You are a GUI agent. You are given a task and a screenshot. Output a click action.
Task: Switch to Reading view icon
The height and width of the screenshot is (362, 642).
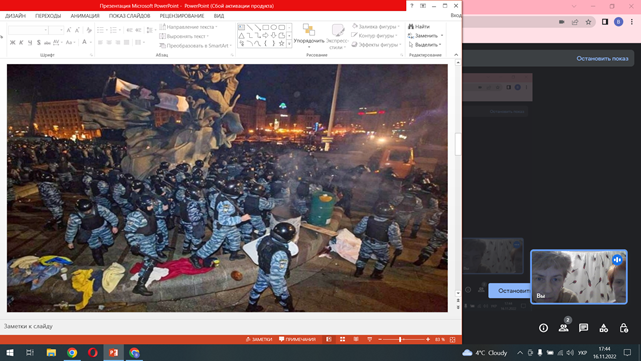(x=356, y=339)
